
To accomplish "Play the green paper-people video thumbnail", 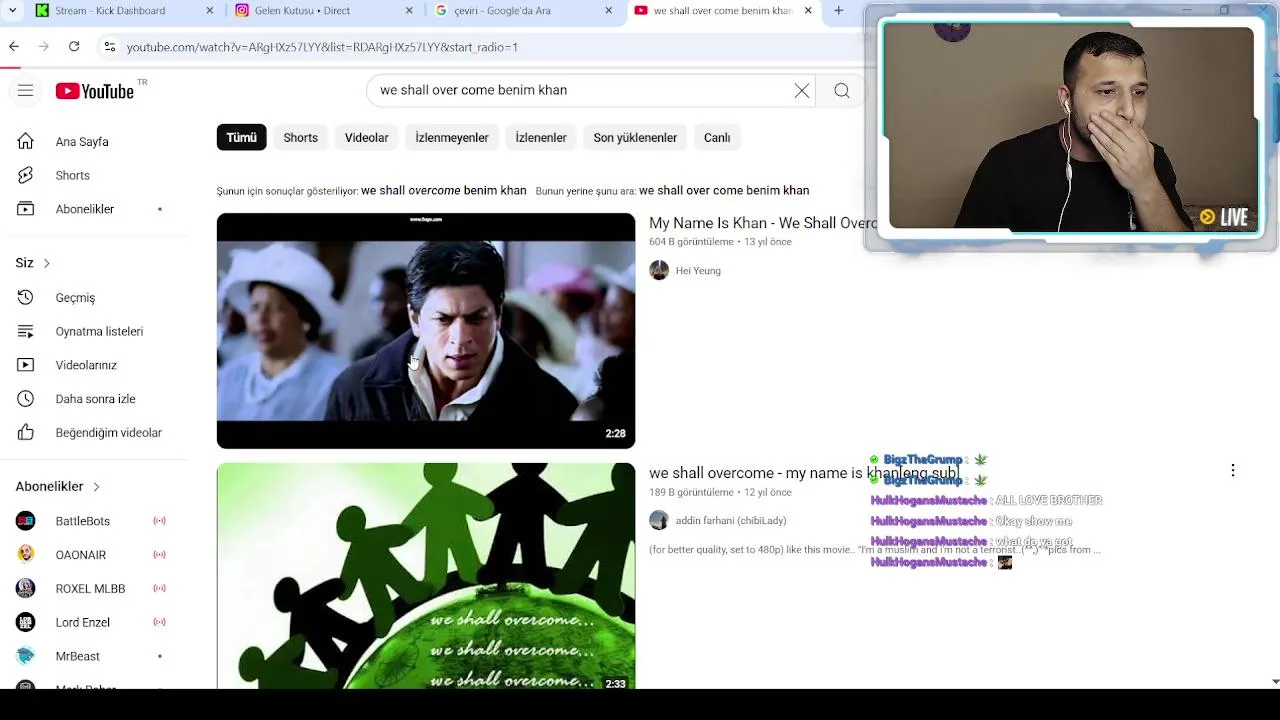I will point(426,576).
